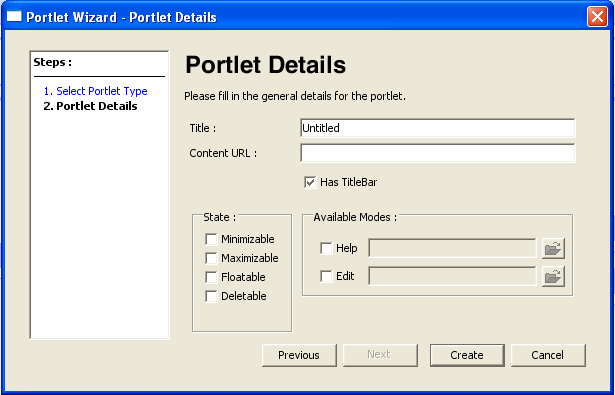Uncheck the Has TitleBar checkbox
The image size is (615, 395).
pos(310,182)
